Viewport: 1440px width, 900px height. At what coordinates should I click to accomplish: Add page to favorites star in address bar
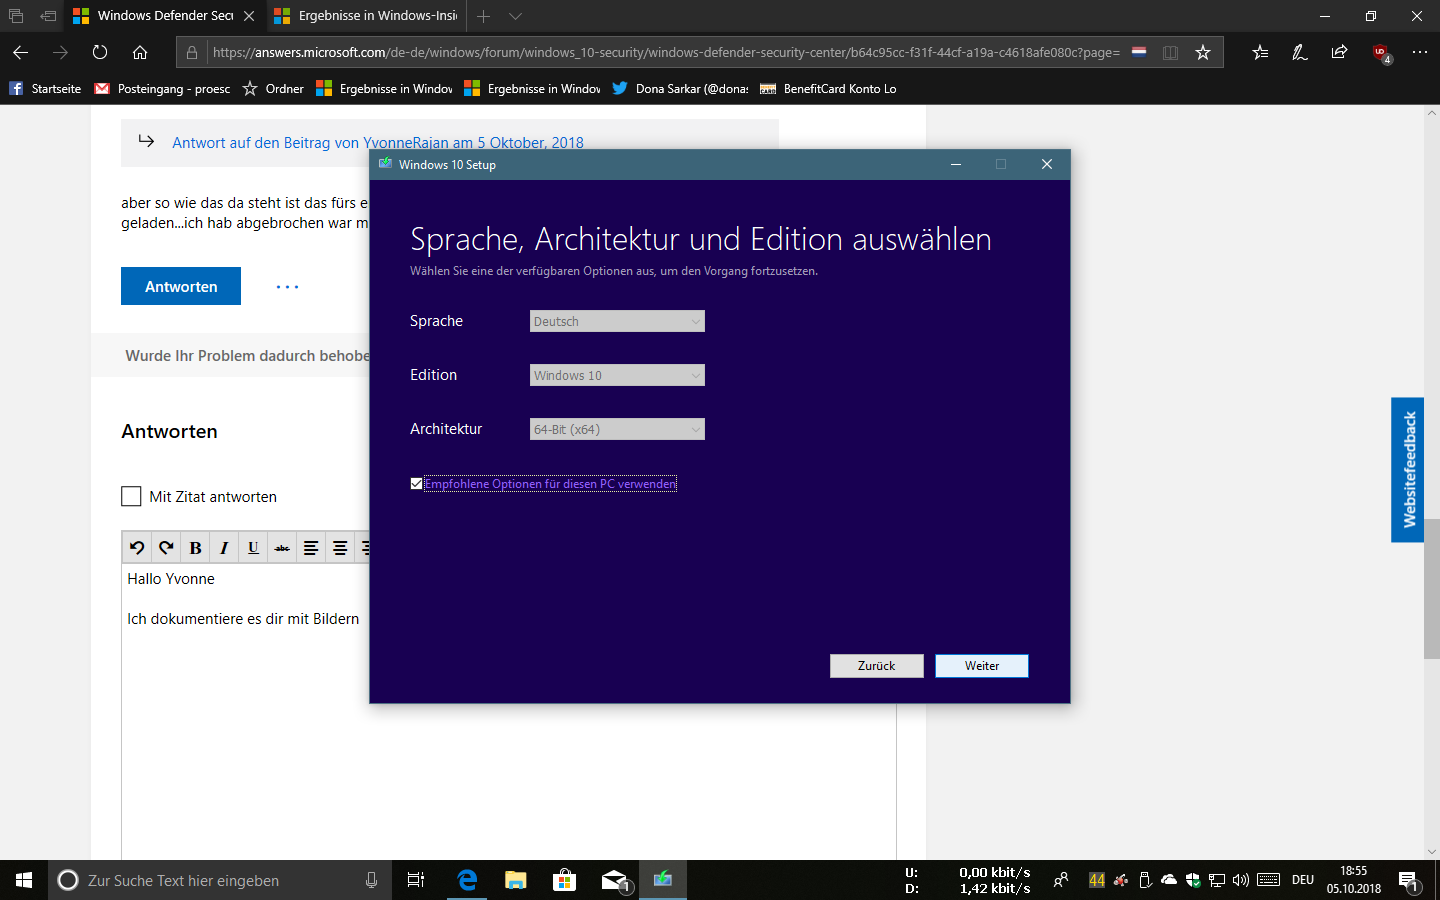(x=1203, y=52)
